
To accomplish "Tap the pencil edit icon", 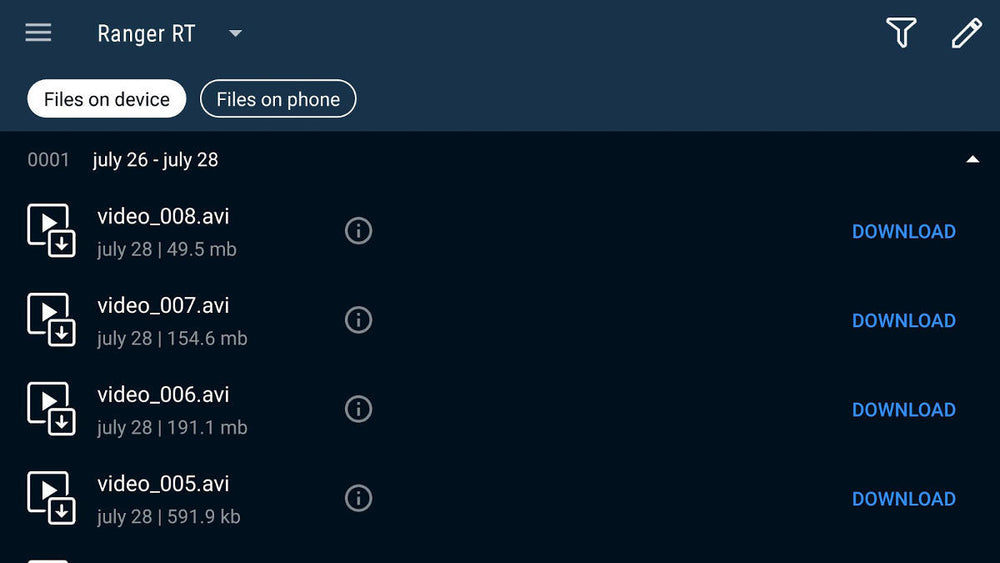I will (x=965, y=33).
